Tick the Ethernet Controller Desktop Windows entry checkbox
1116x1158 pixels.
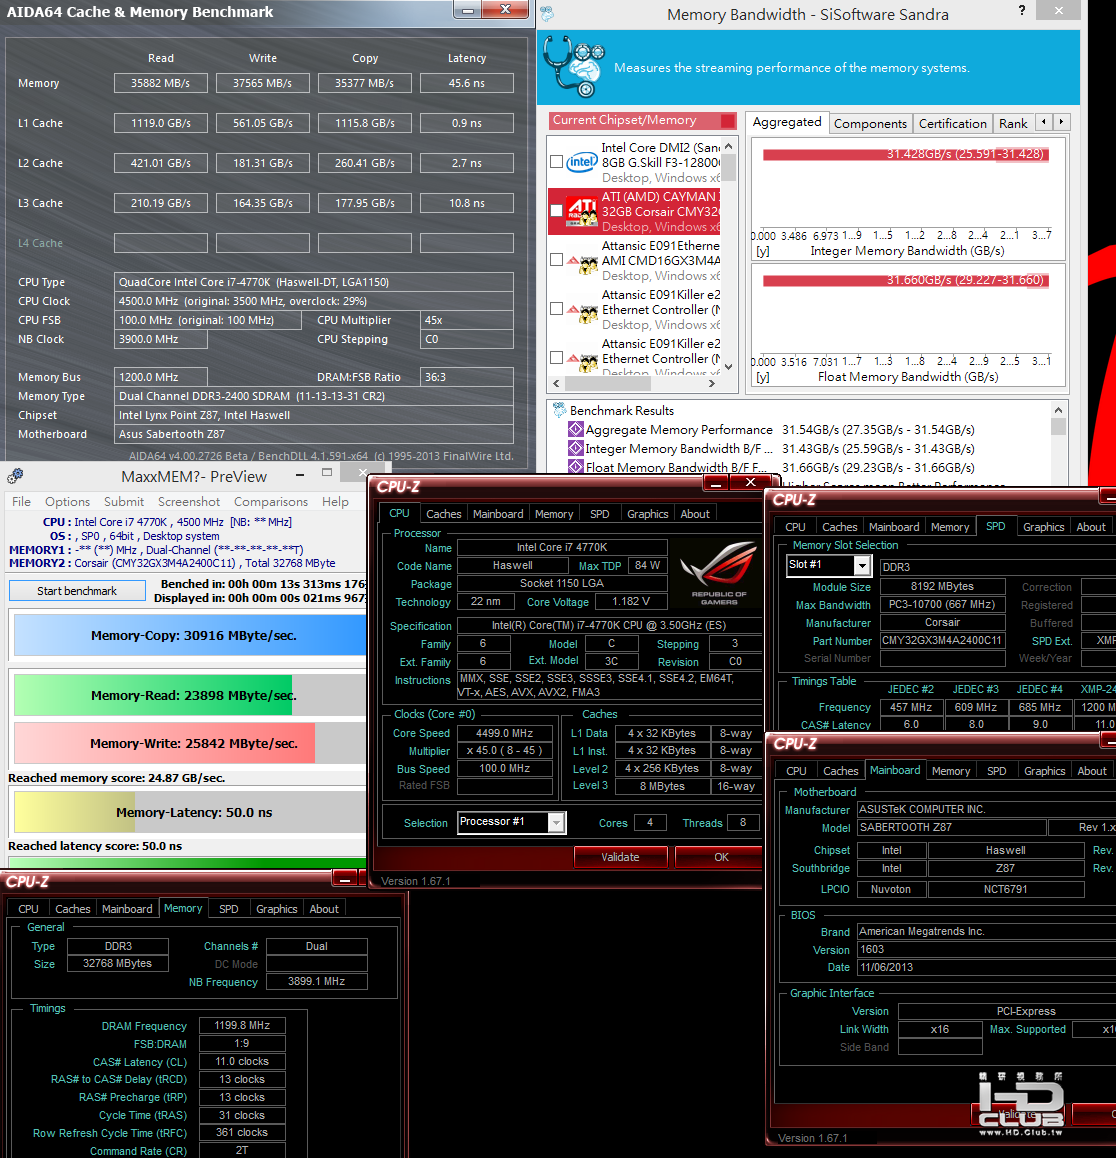[557, 309]
